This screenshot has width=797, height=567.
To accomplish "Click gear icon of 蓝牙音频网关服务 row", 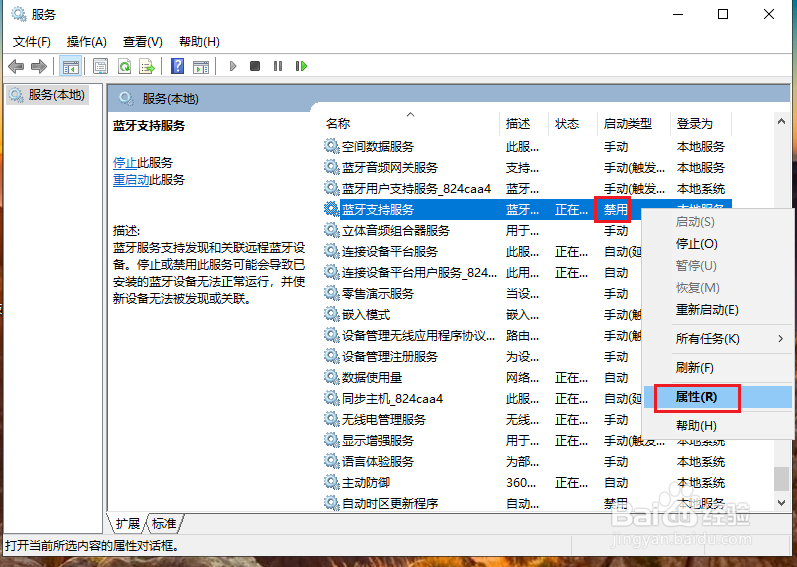I will click(x=331, y=167).
